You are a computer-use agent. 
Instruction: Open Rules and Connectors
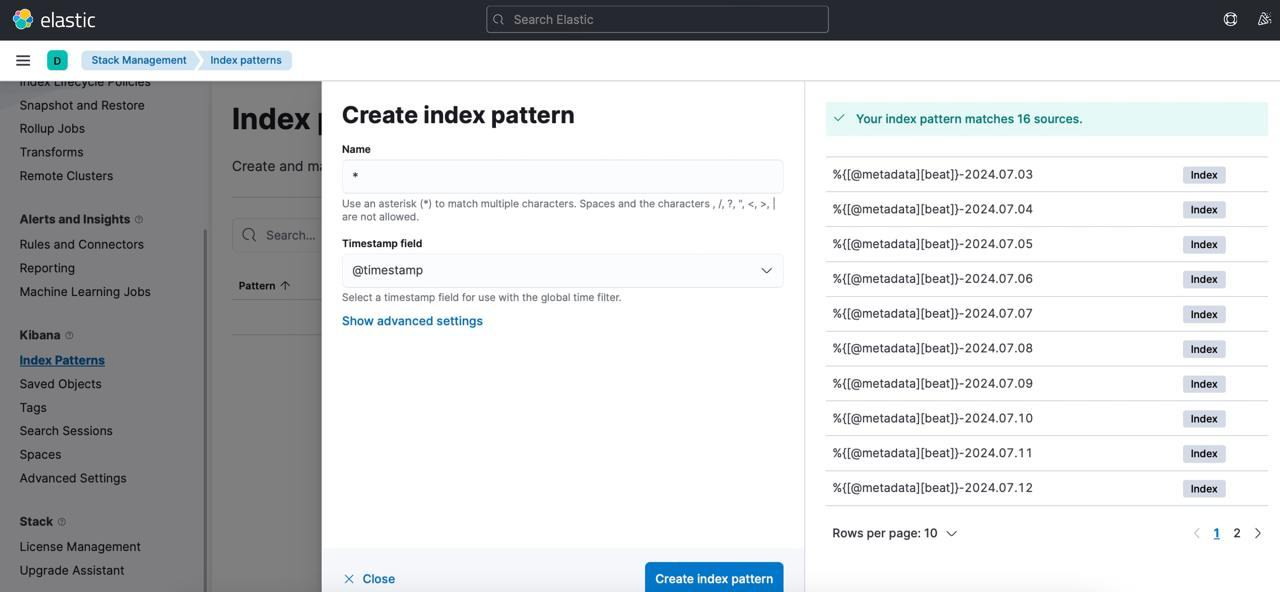[82, 245]
